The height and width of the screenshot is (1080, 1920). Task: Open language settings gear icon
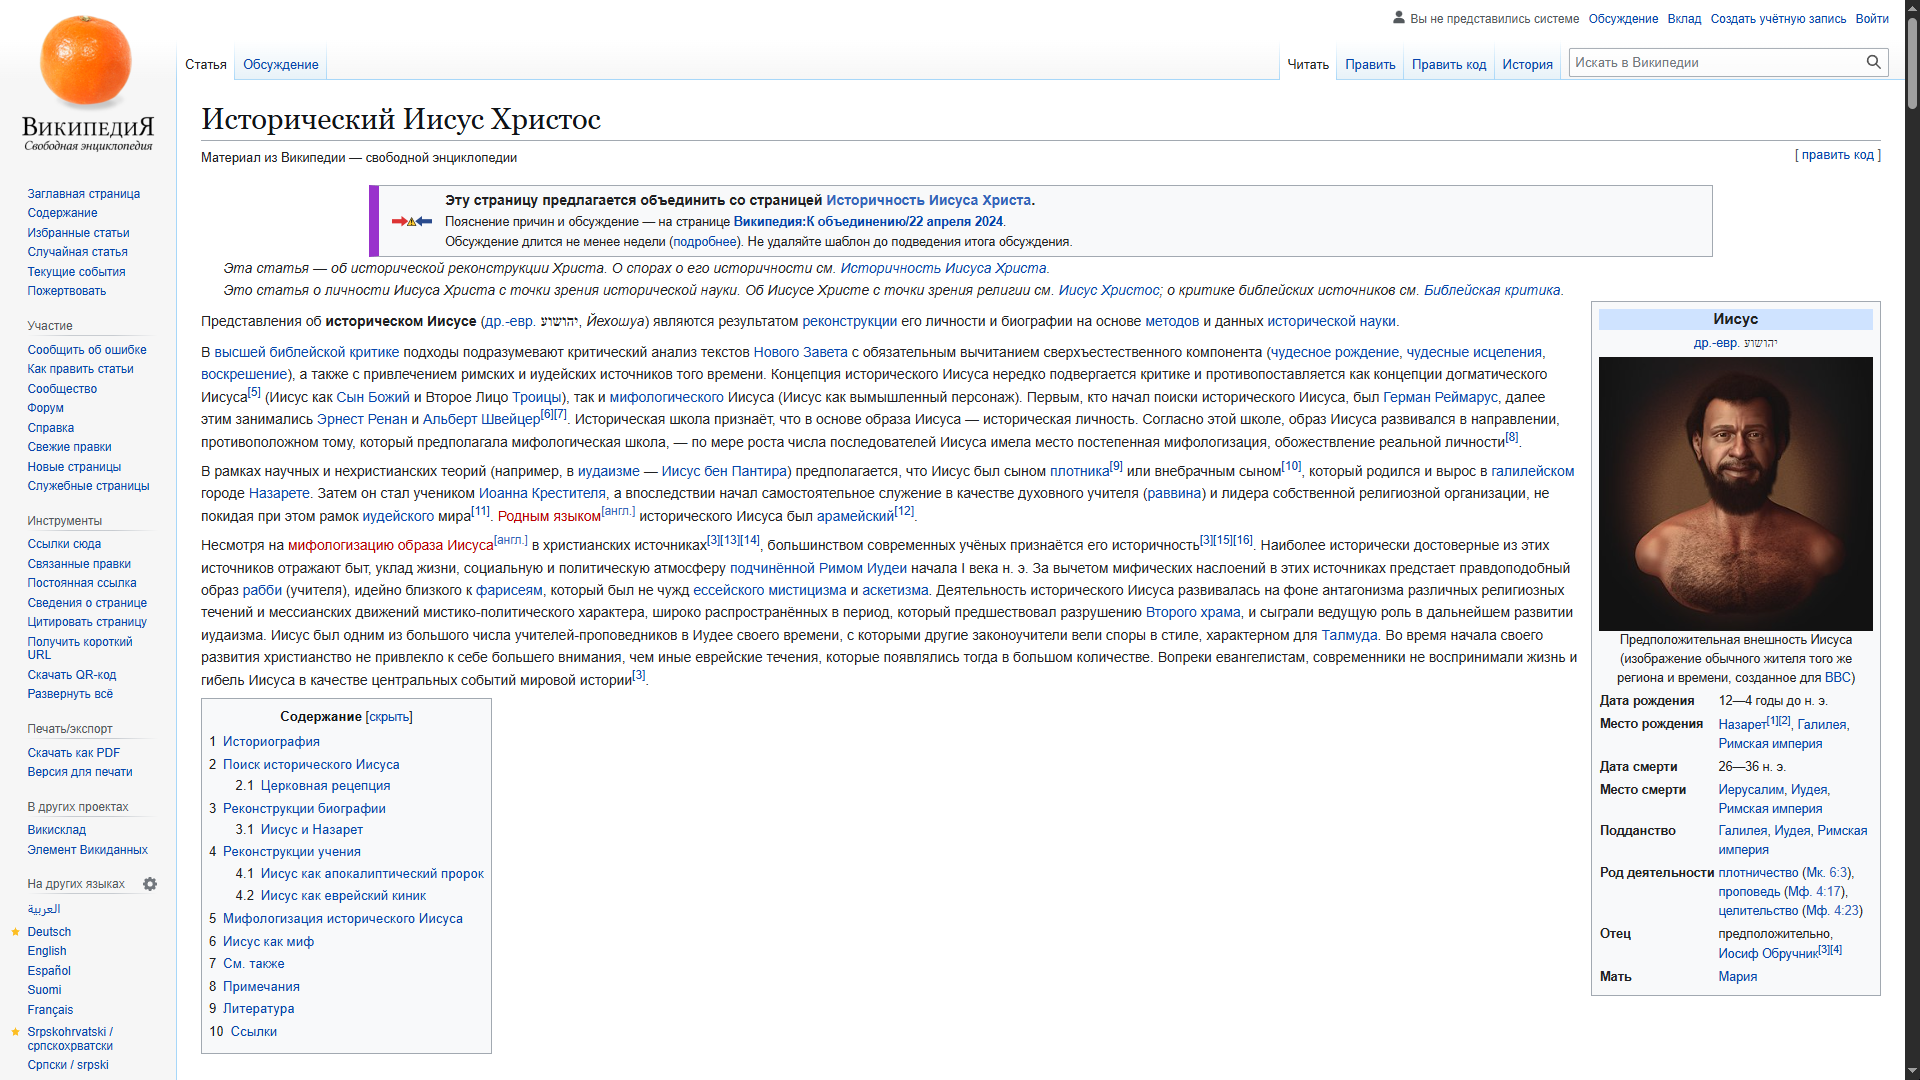(x=150, y=884)
